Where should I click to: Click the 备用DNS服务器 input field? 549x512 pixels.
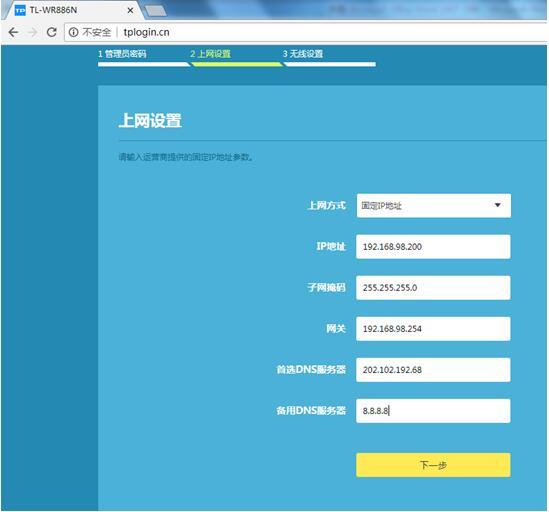tap(433, 411)
